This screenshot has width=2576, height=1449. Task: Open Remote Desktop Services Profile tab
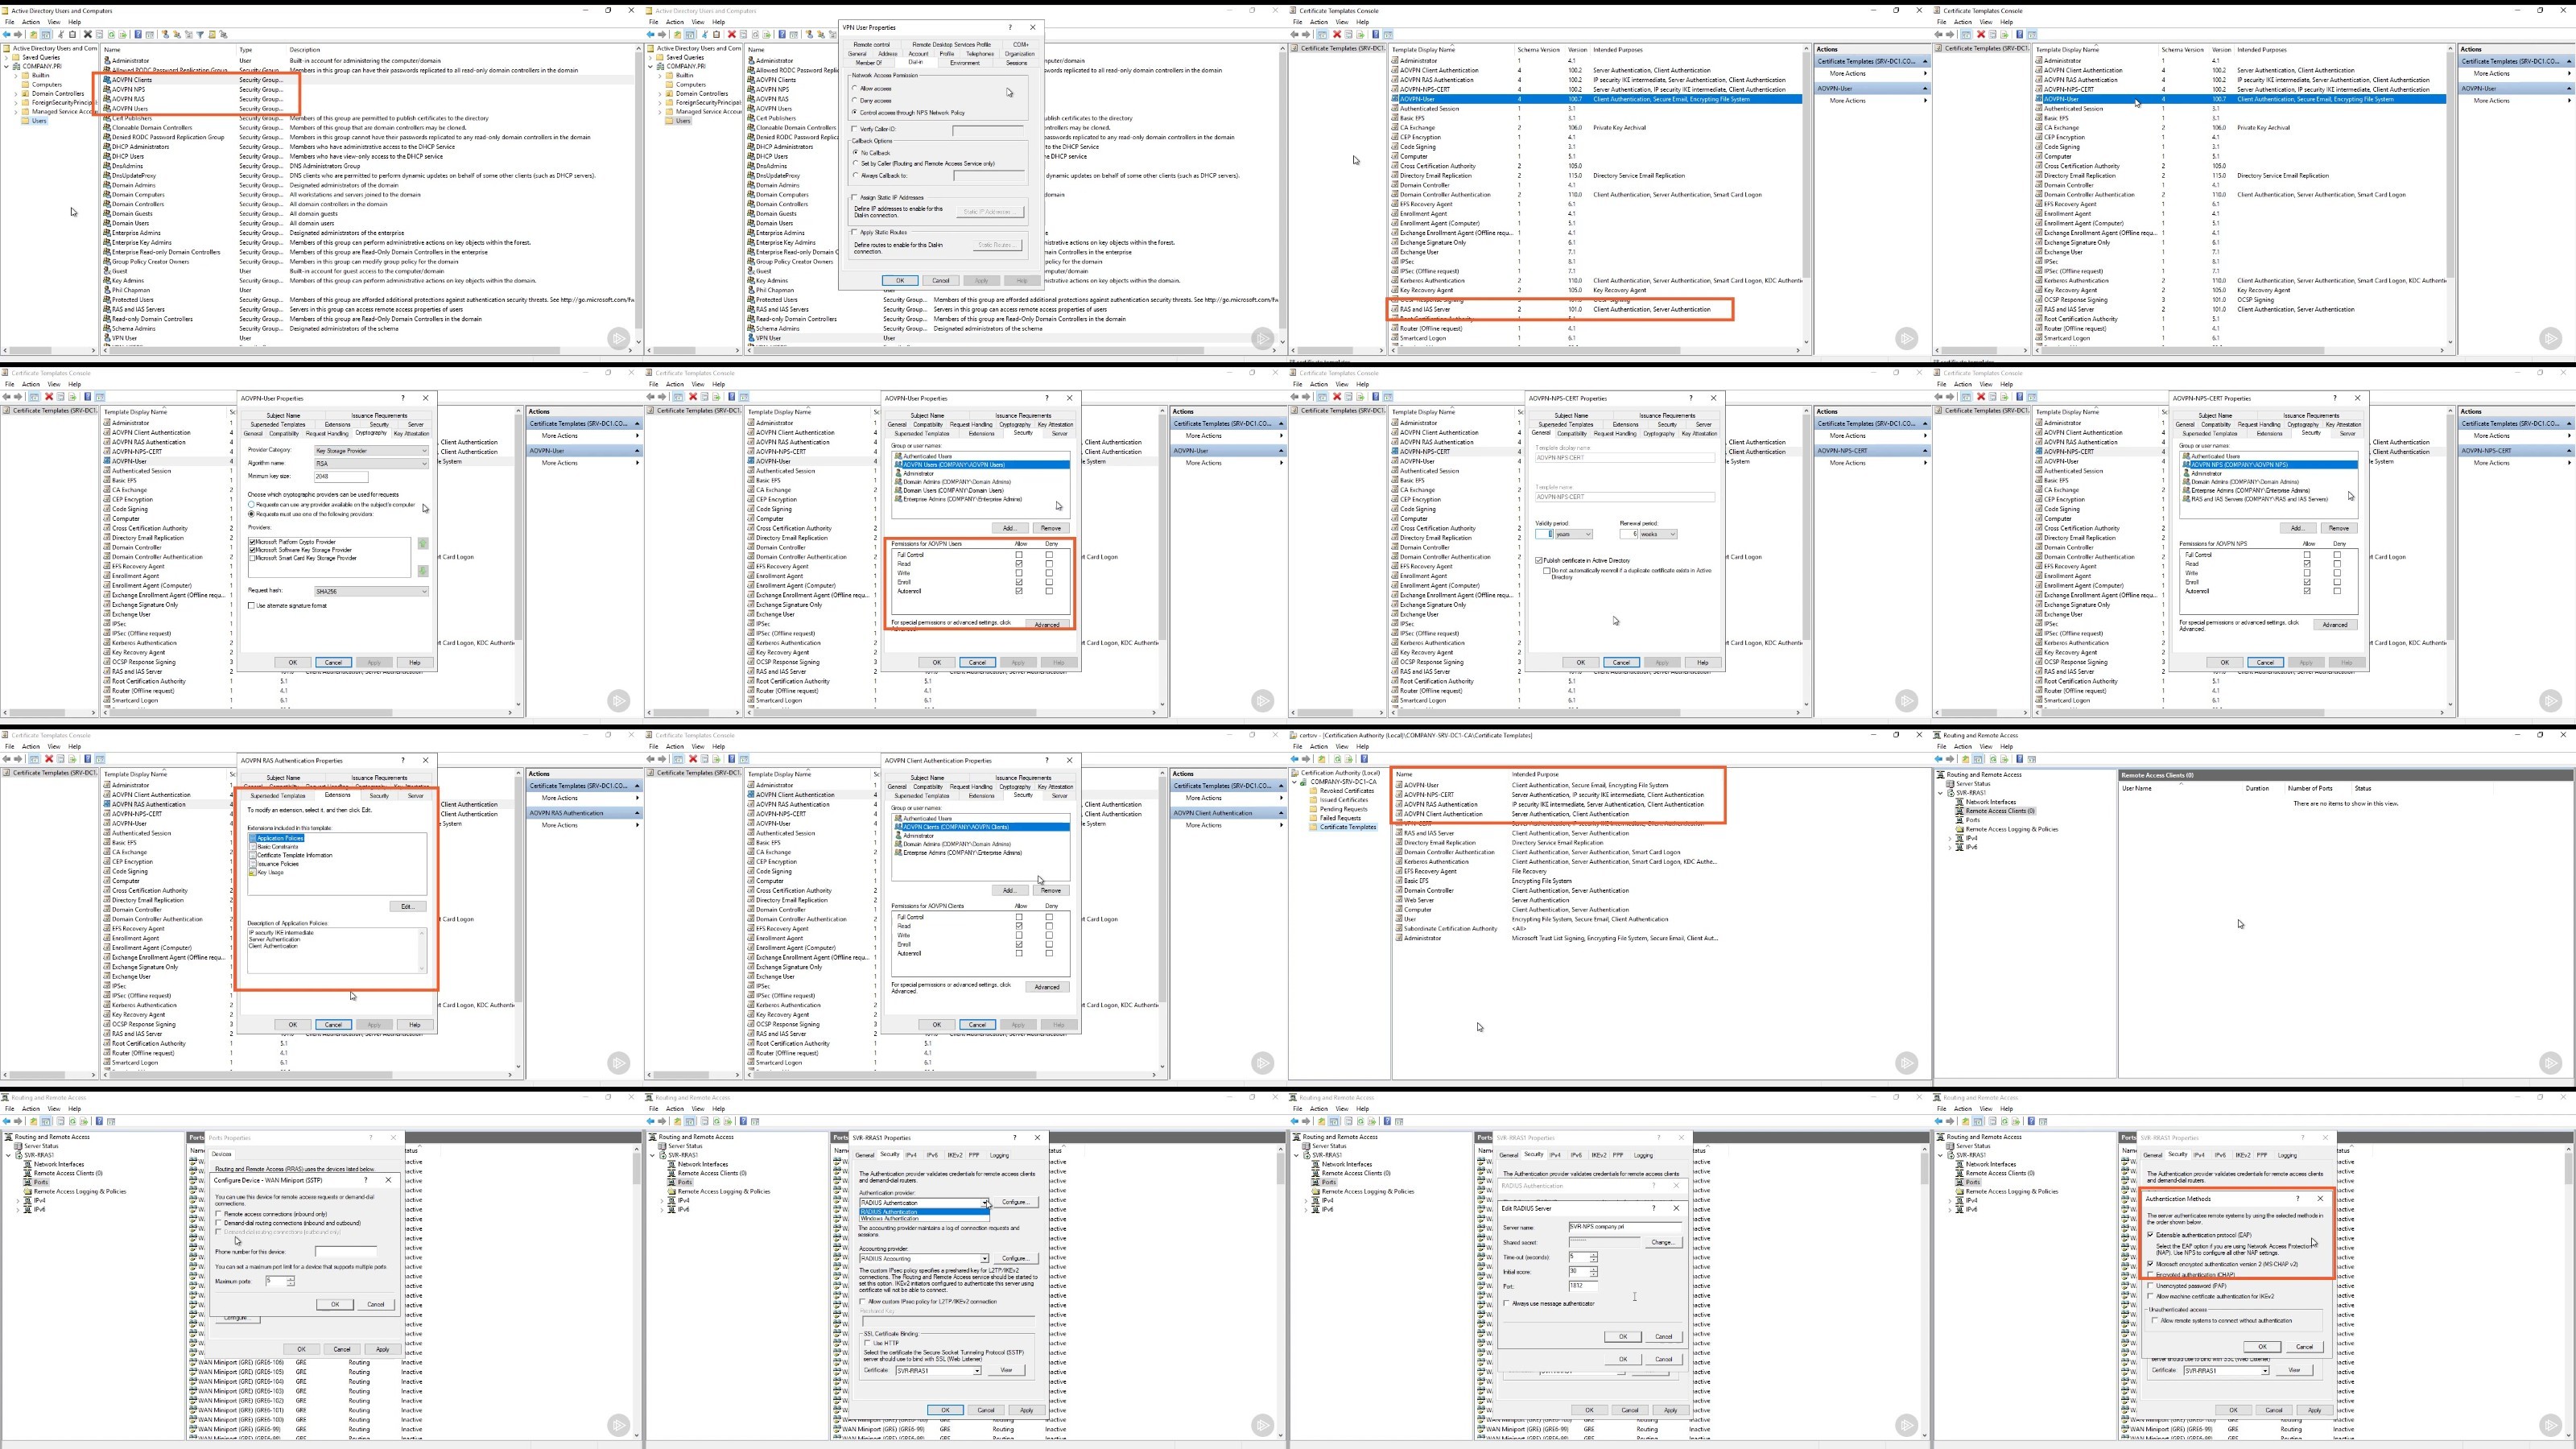point(951,44)
